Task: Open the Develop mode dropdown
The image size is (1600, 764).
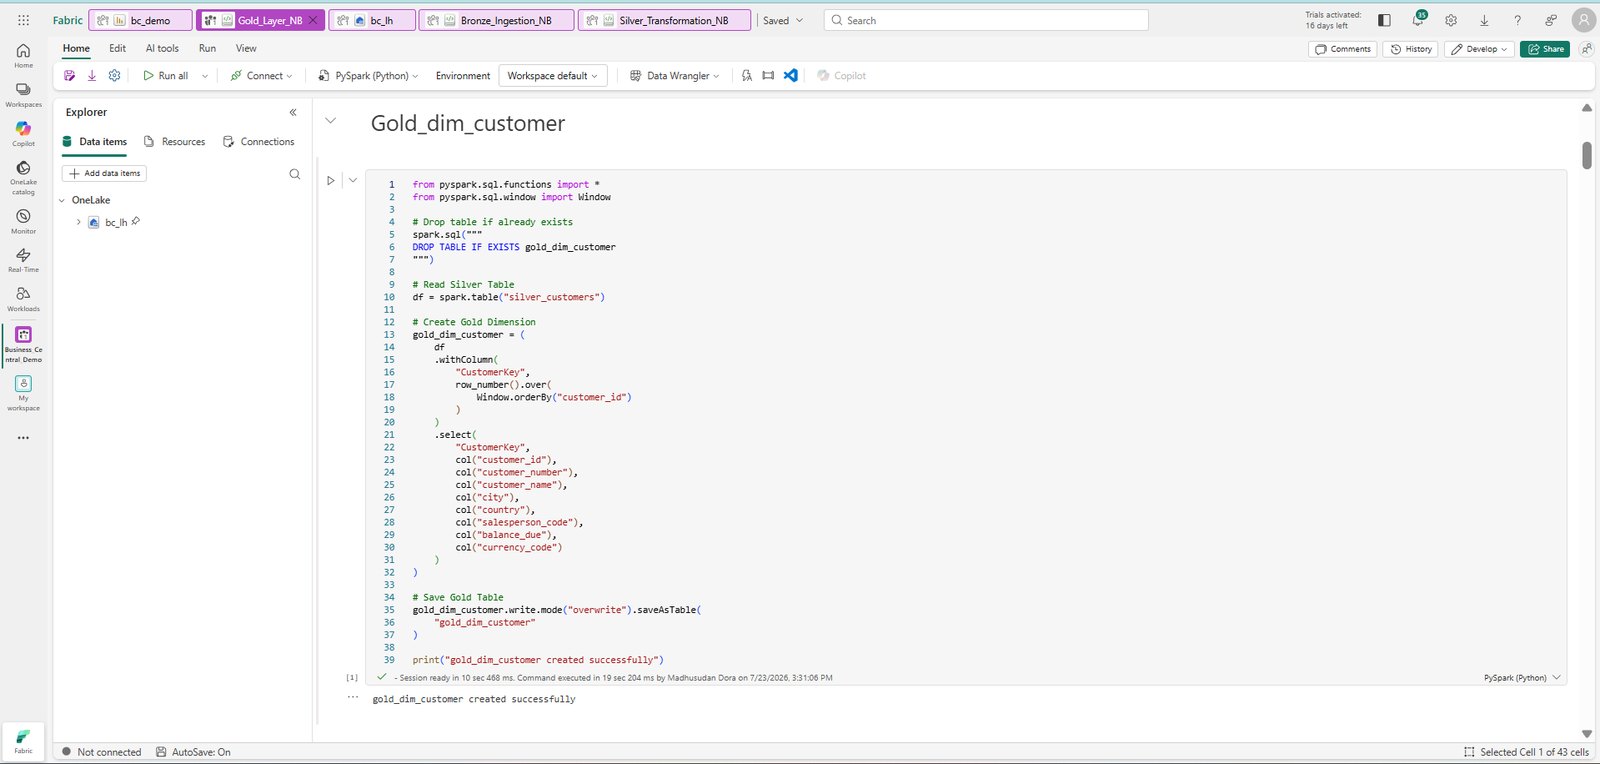Action: (x=1479, y=49)
